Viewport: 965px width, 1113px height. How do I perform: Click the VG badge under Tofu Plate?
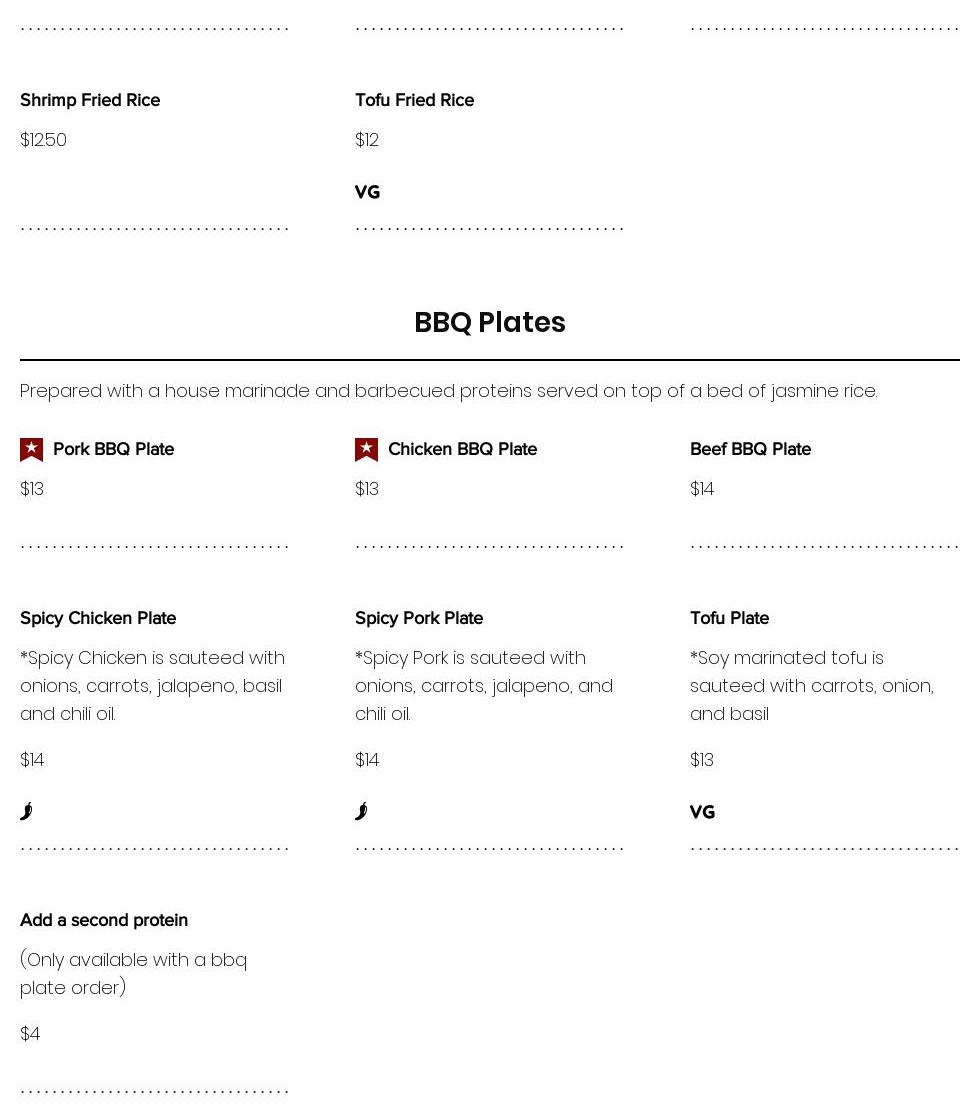pyautogui.click(x=702, y=812)
